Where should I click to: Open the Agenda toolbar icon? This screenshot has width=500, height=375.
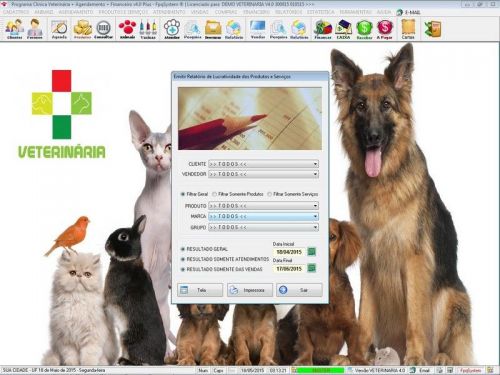(x=59, y=29)
